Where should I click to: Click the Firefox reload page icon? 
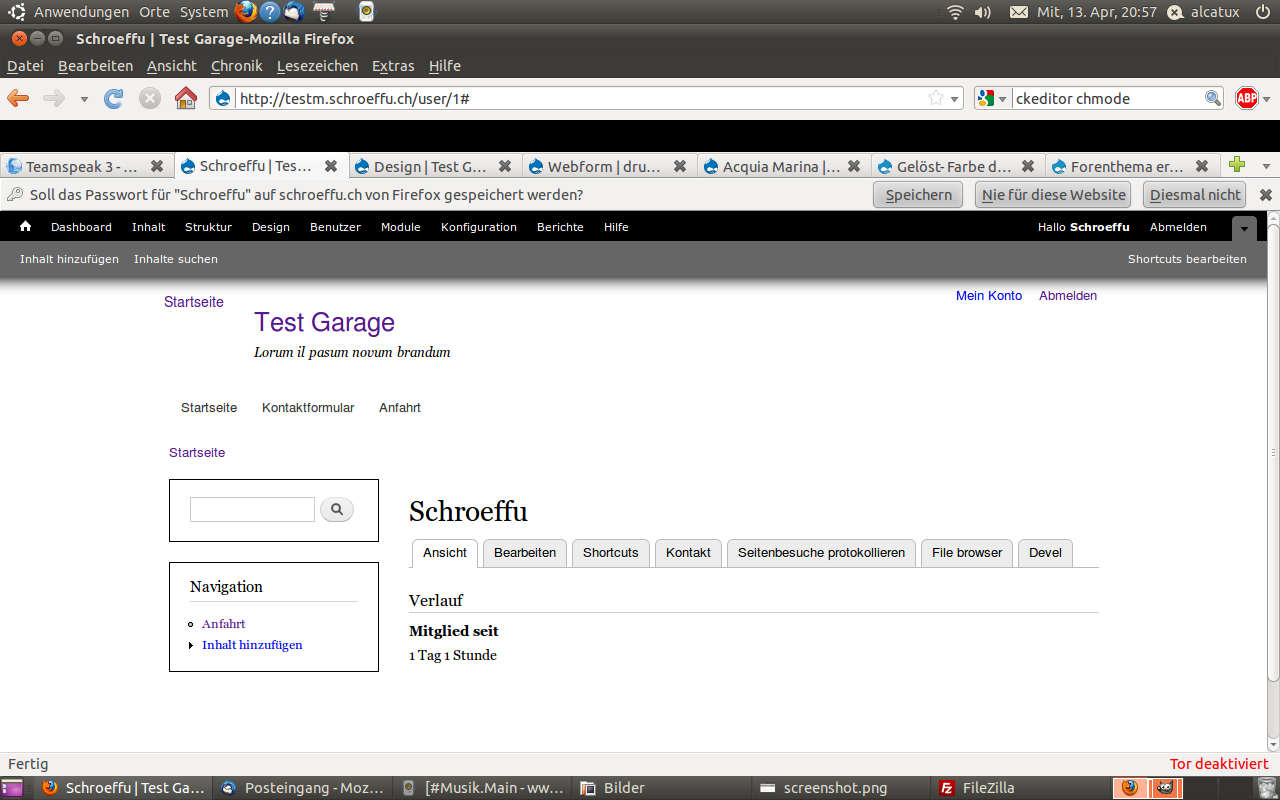pyautogui.click(x=114, y=98)
